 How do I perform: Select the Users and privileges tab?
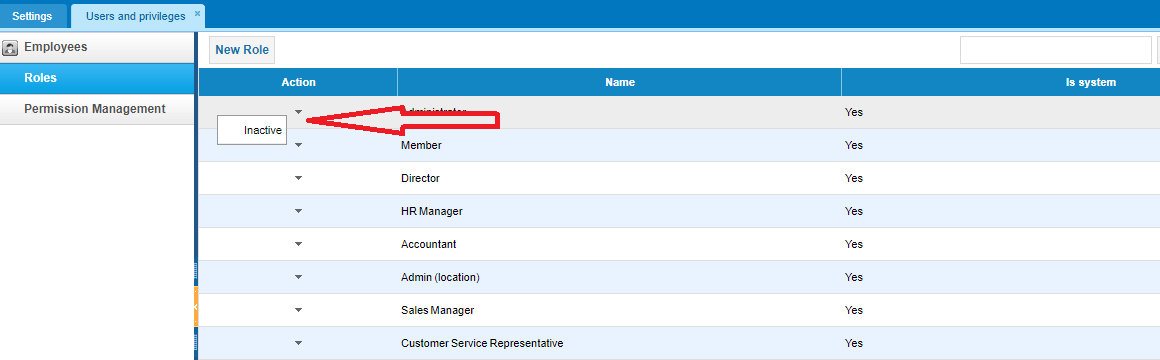pyautogui.click(x=135, y=16)
